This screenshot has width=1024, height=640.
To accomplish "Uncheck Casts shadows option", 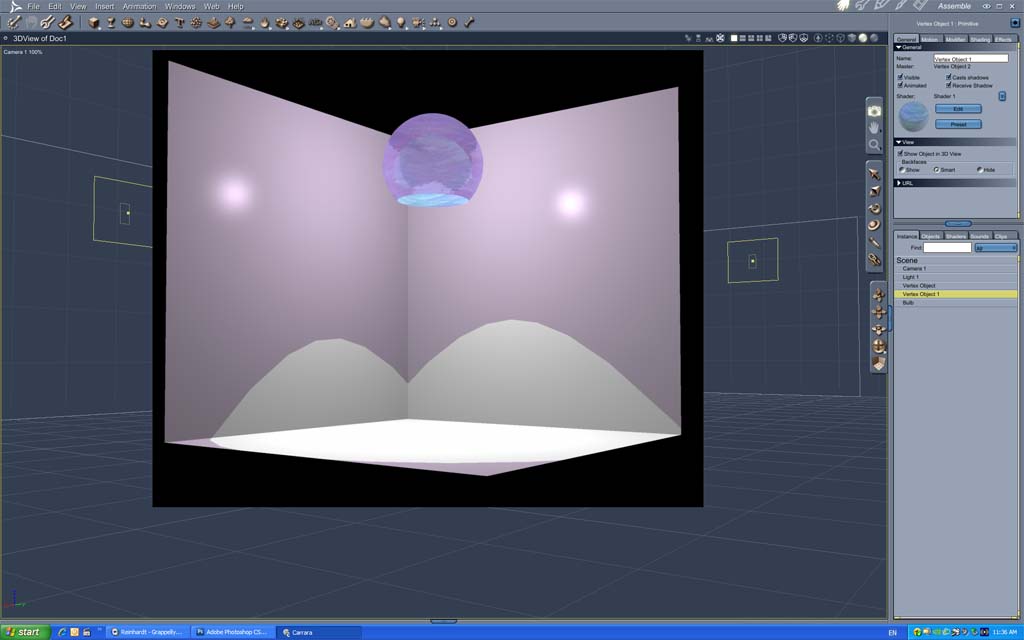I will click(948, 77).
